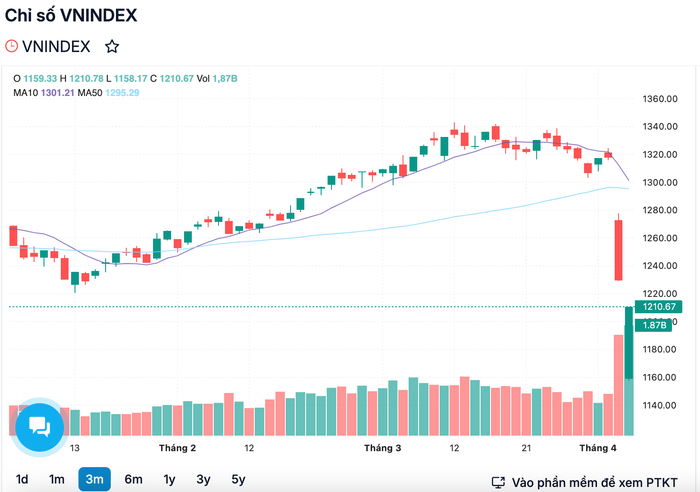Click the MA10 indicator value 1301.21
700x492 pixels.
58,93
